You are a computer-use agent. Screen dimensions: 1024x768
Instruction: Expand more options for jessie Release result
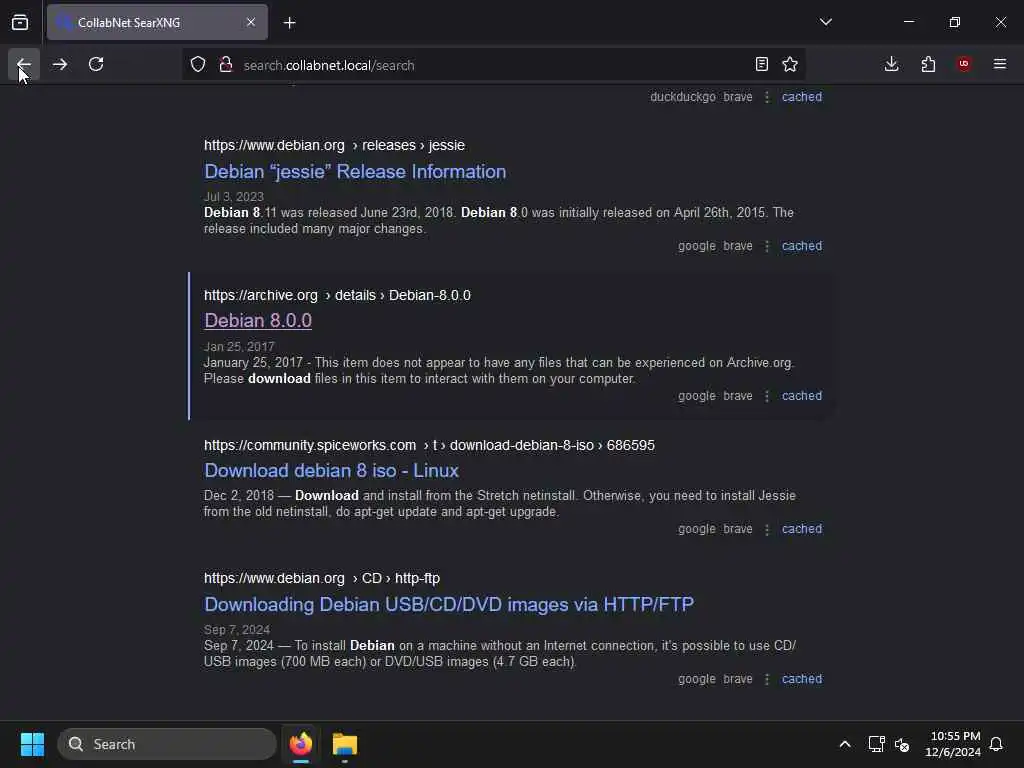767,246
